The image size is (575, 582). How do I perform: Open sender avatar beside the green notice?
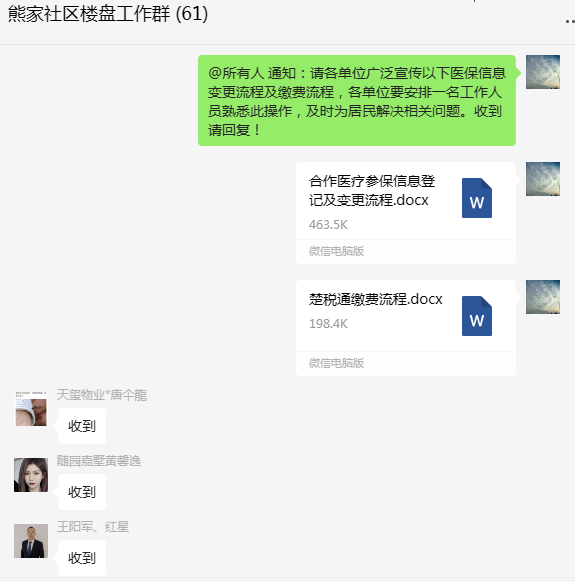(x=543, y=72)
